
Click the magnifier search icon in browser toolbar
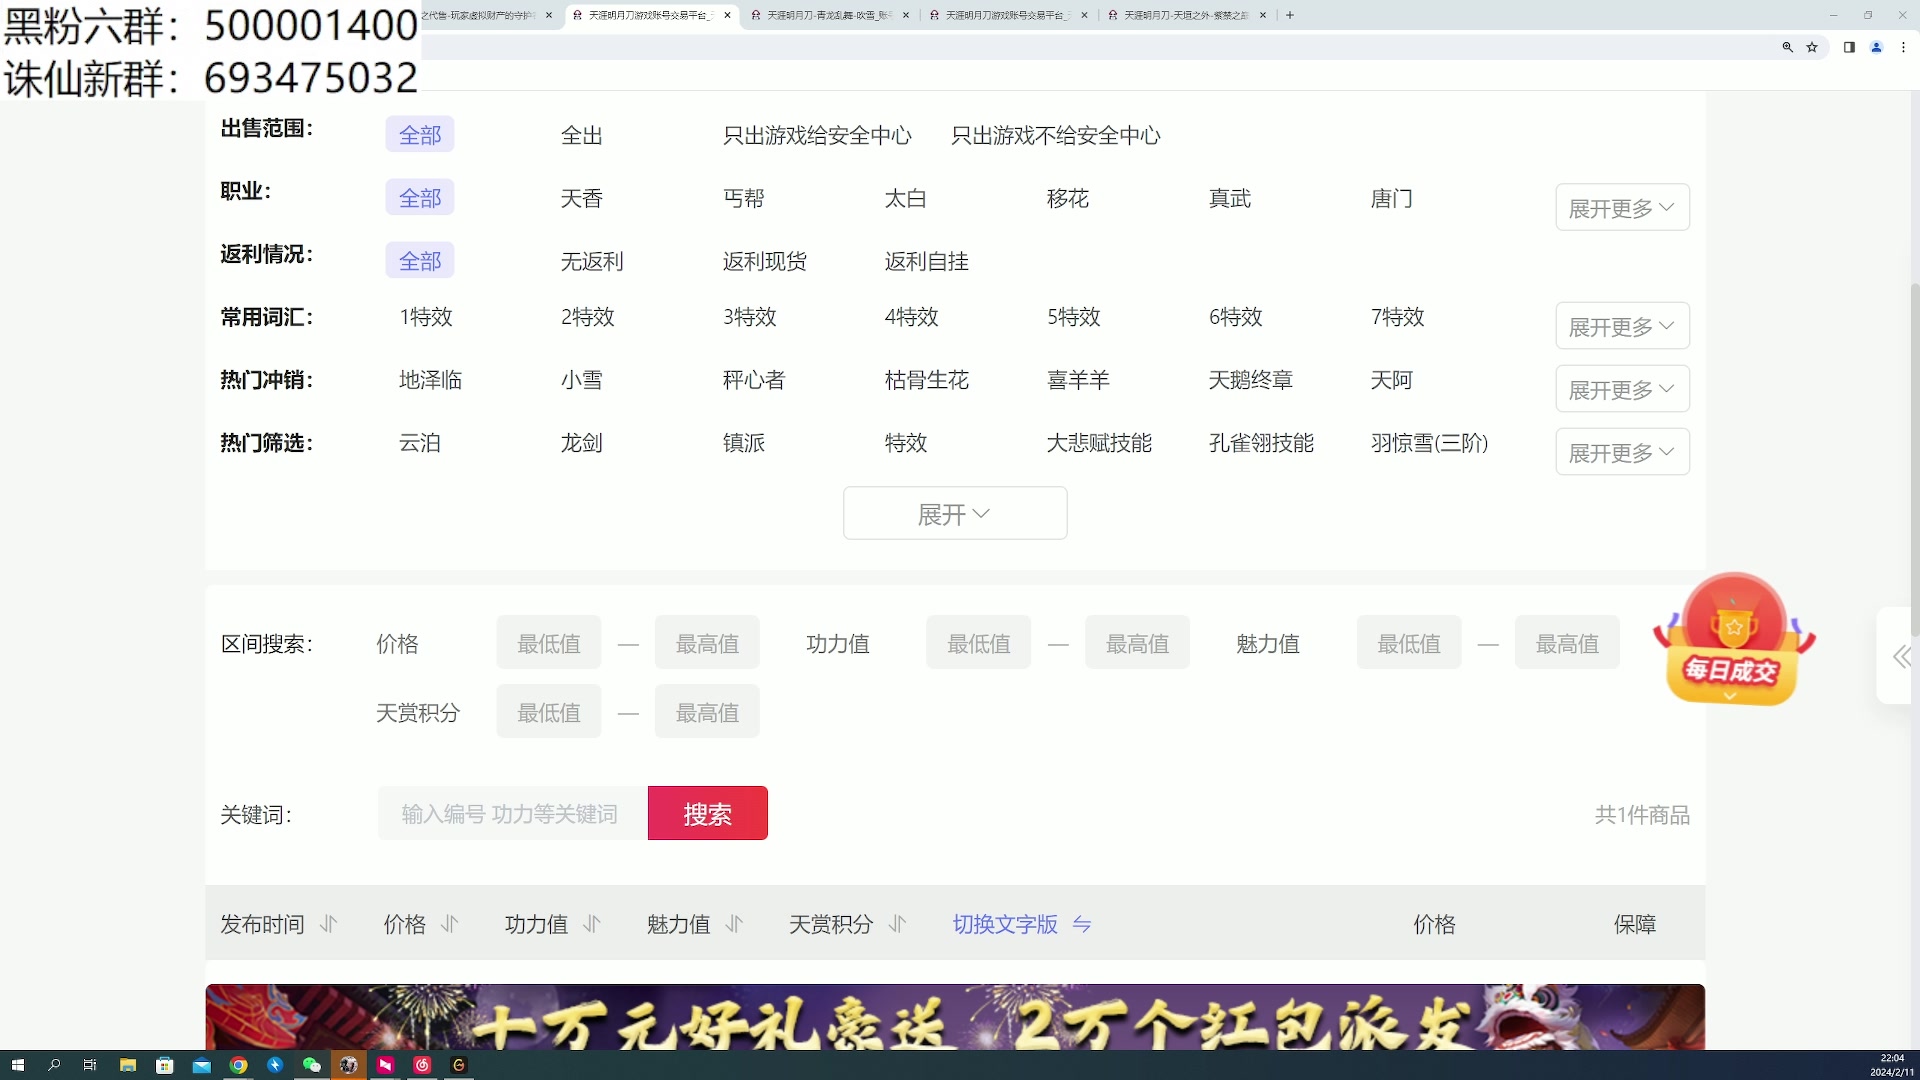pos(1787,47)
